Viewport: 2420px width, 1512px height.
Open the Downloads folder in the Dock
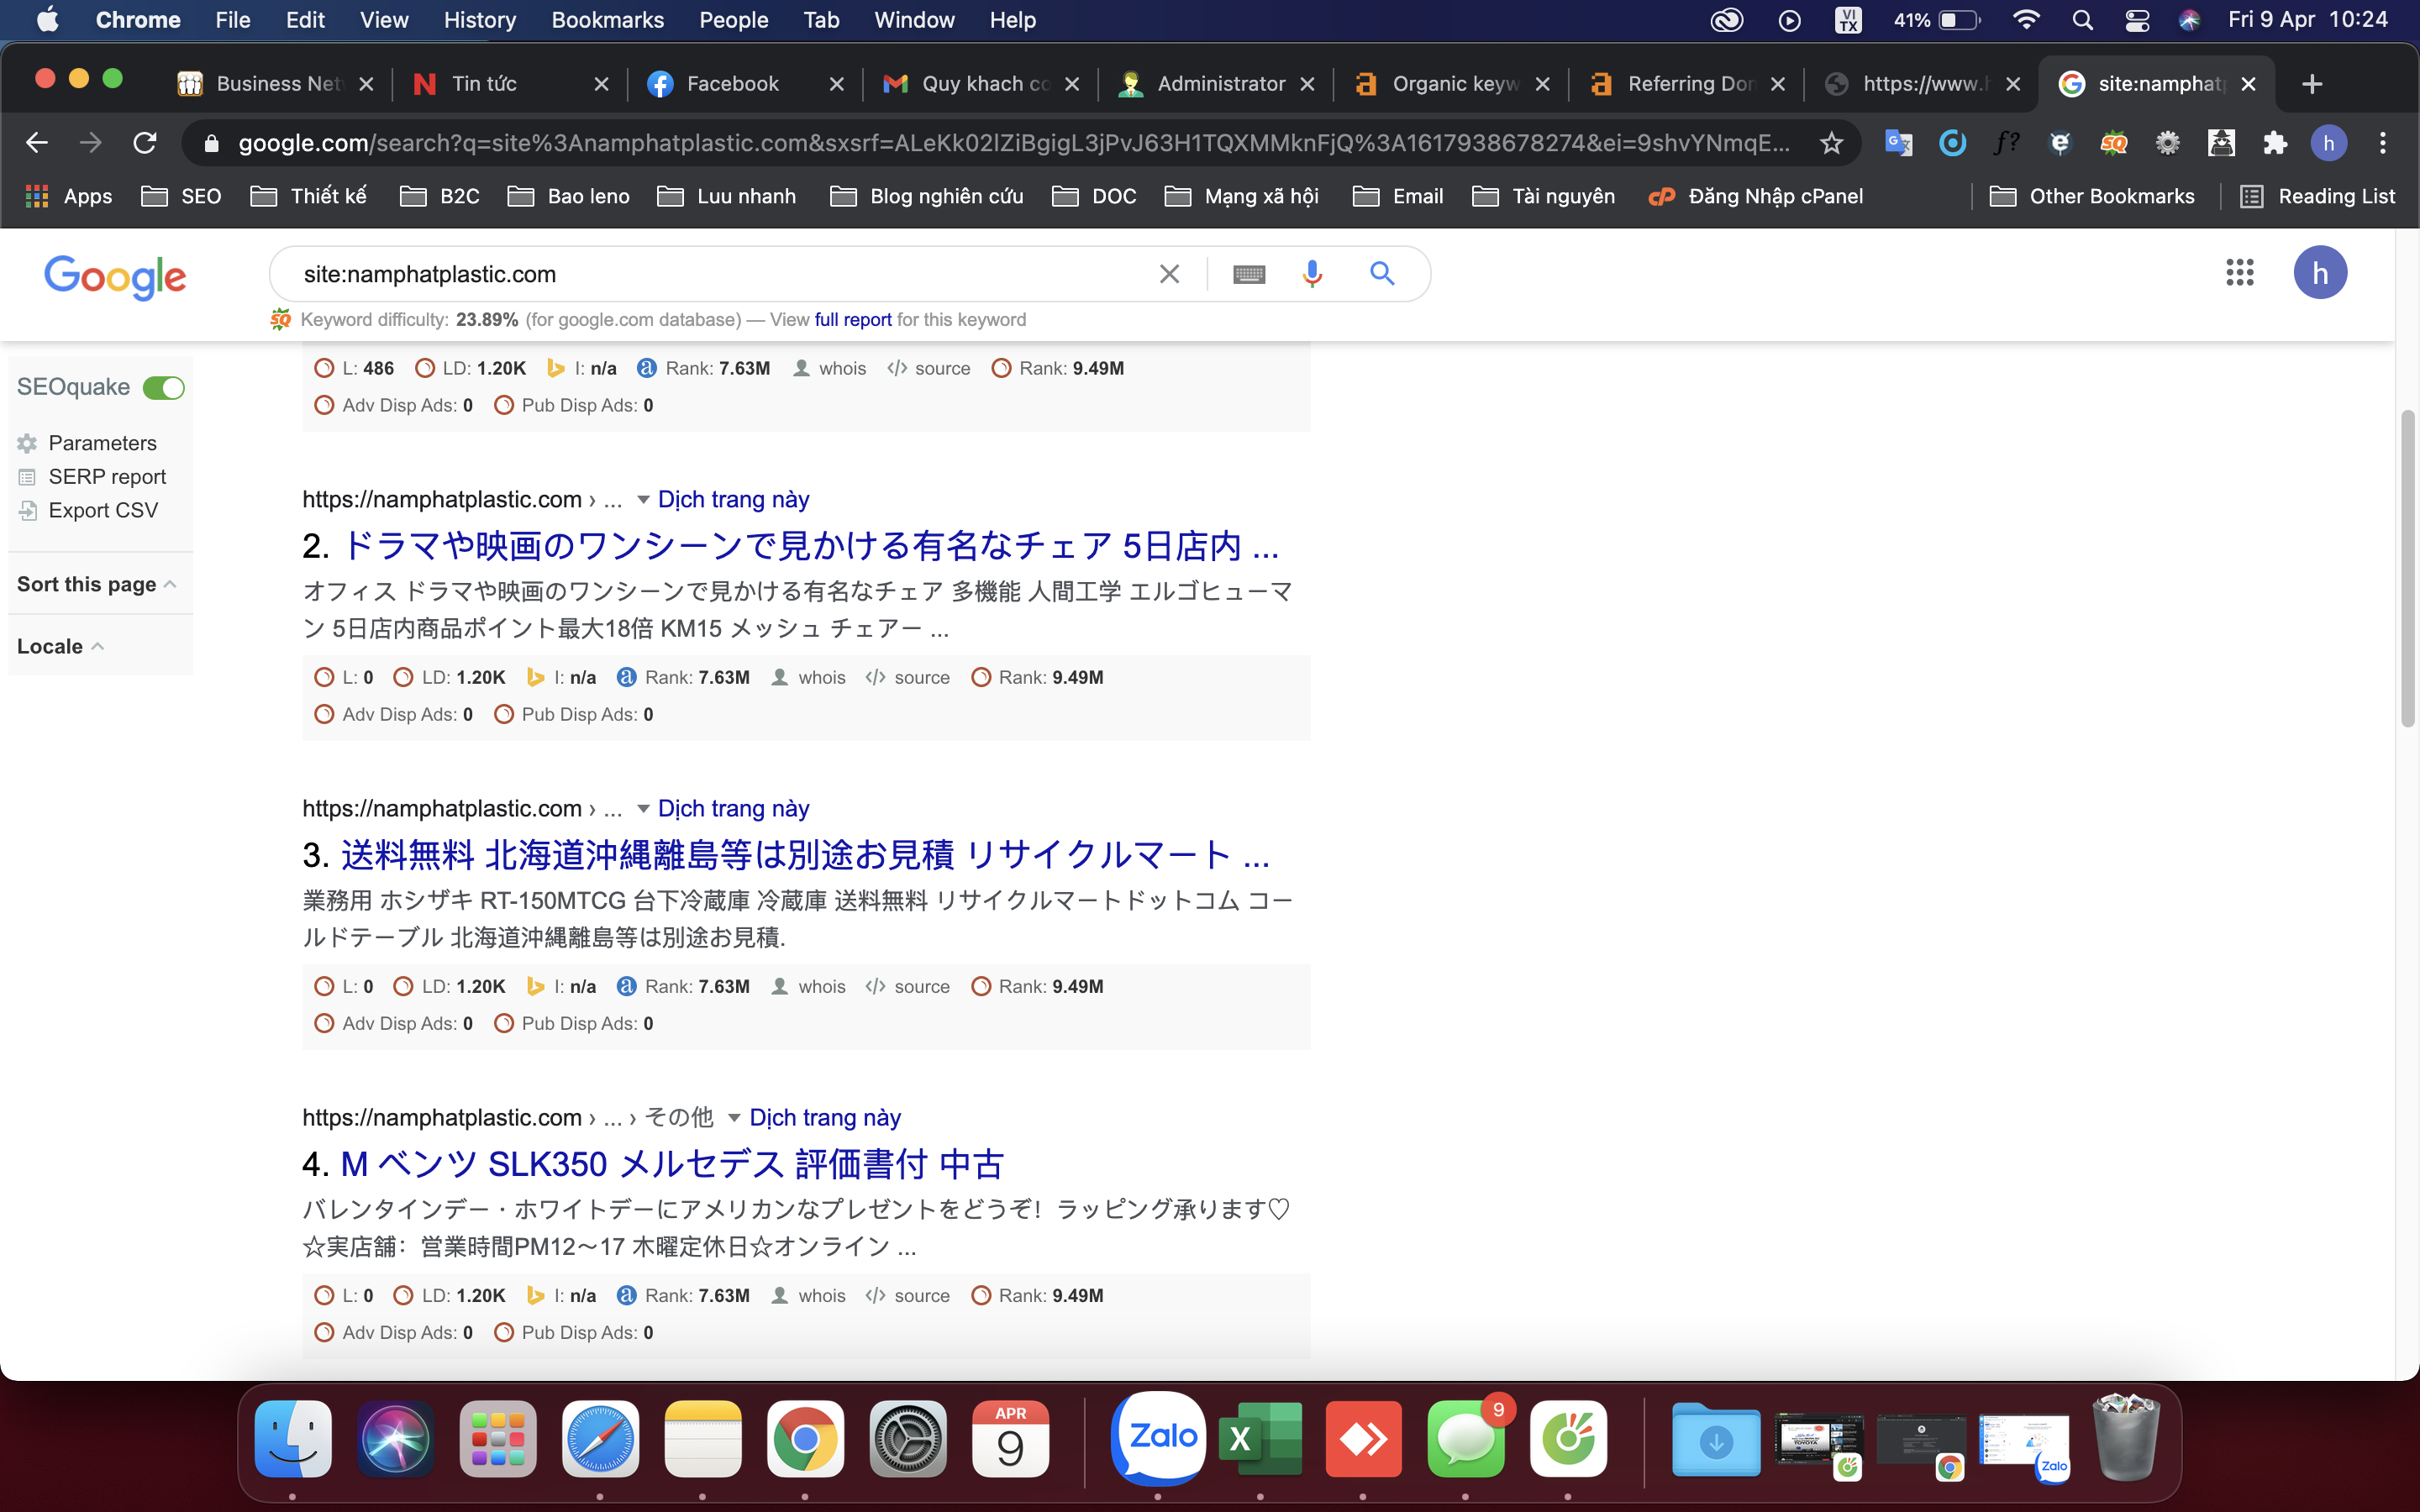(1716, 1438)
